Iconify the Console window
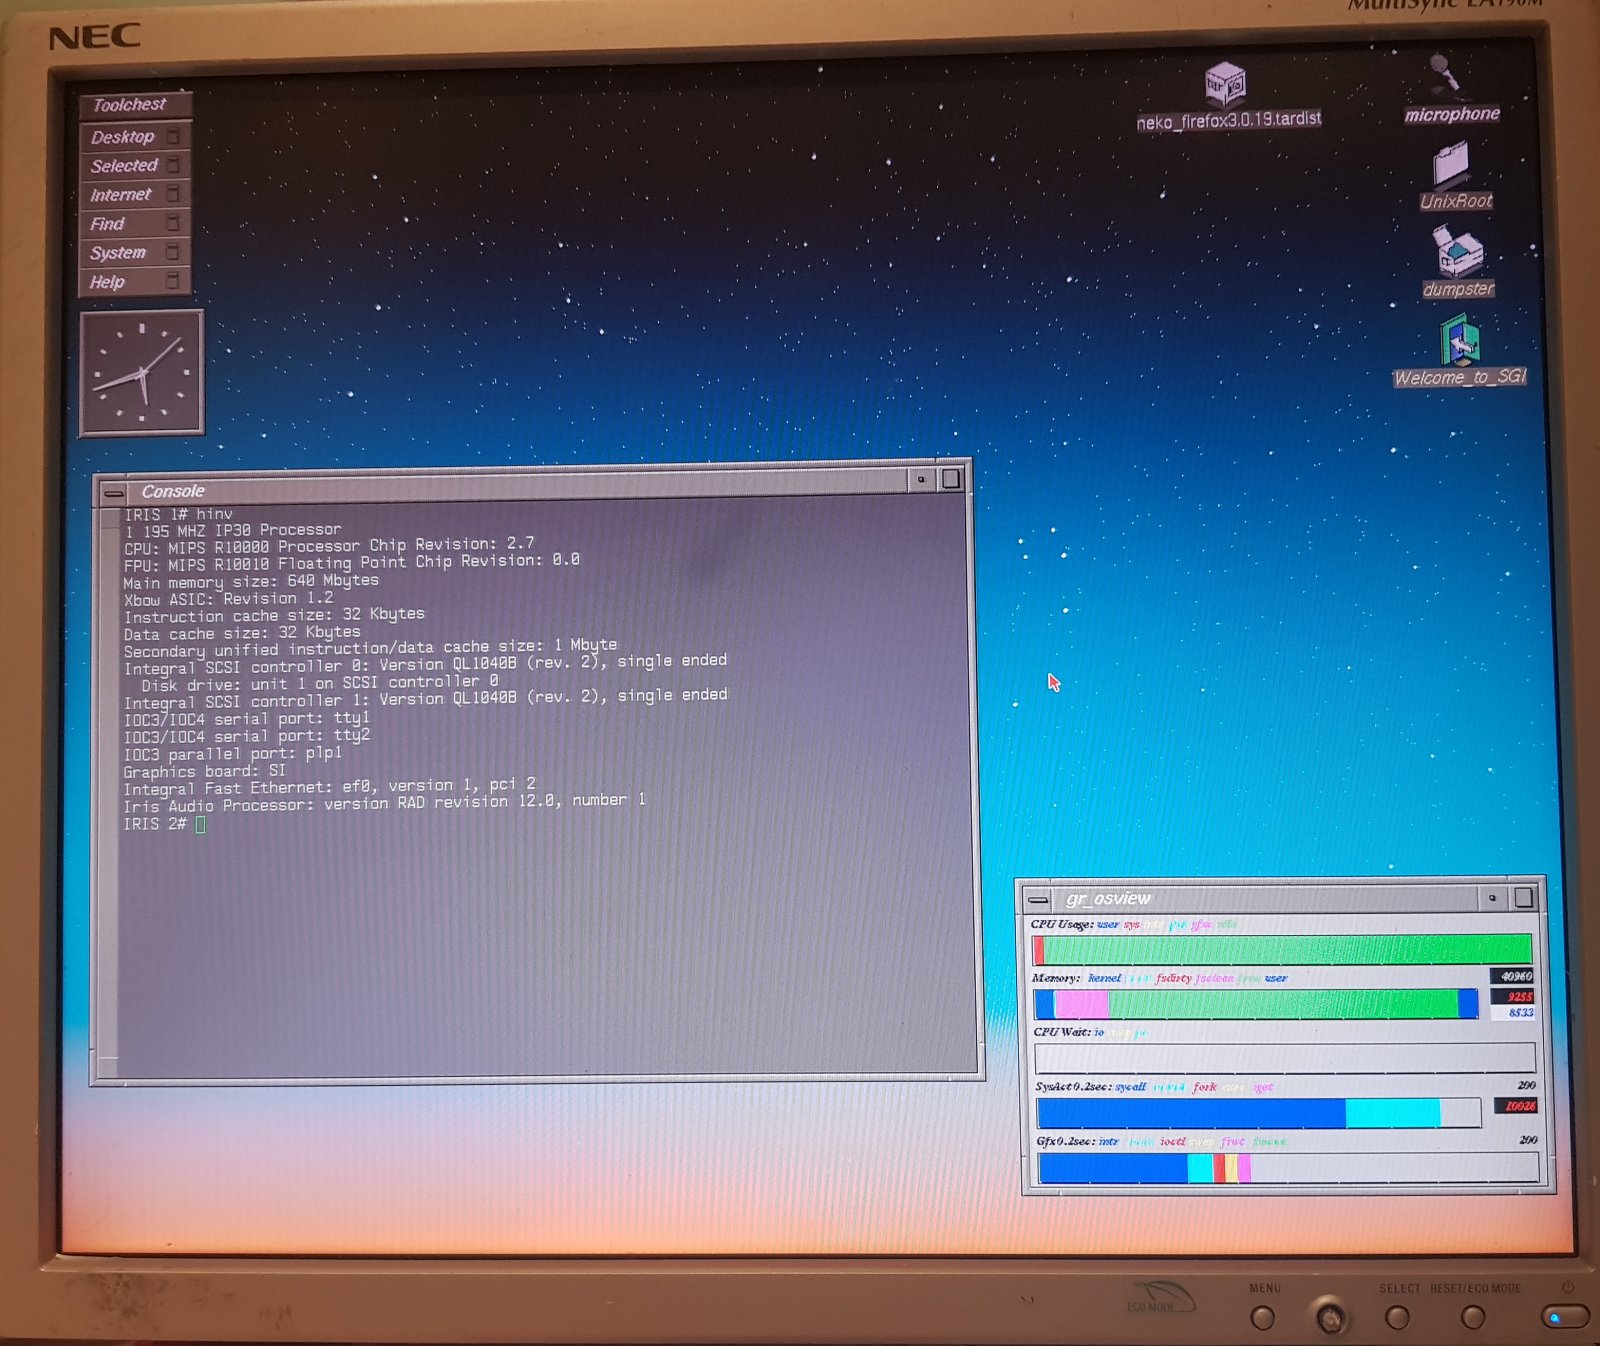1600x1346 pixels. [x=921, y=480]
